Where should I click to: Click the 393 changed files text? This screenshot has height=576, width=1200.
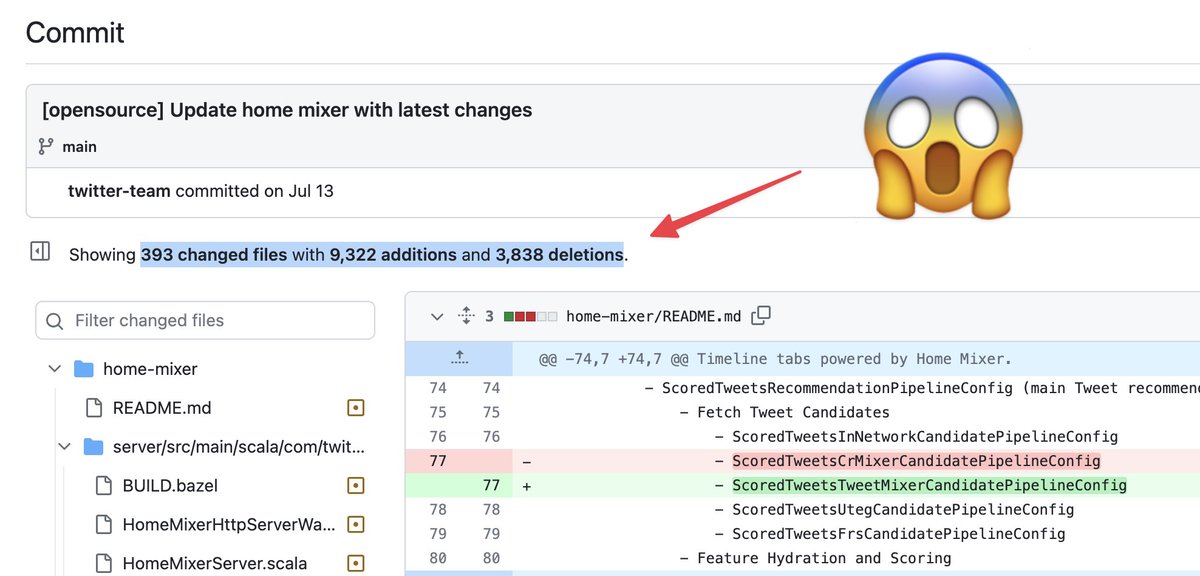(214, 255)
